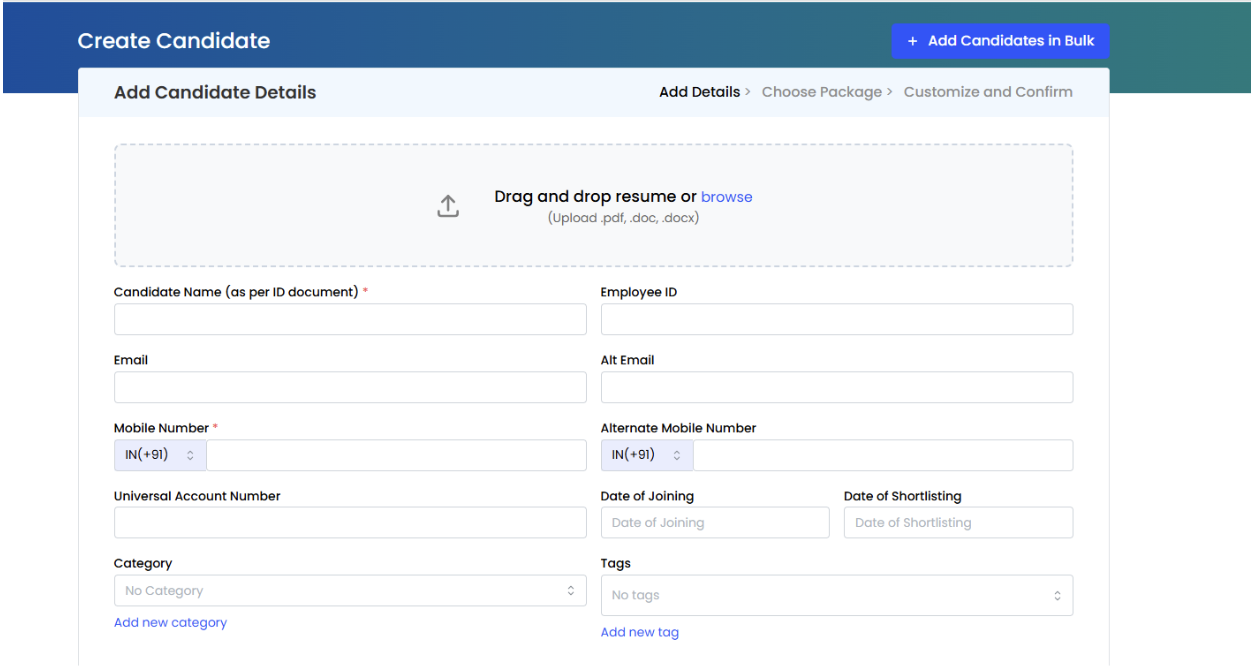Viewport: 1259px width, 669px height.
Task: Open the Date of Joining picker field
Action: [x=714, y=523]
